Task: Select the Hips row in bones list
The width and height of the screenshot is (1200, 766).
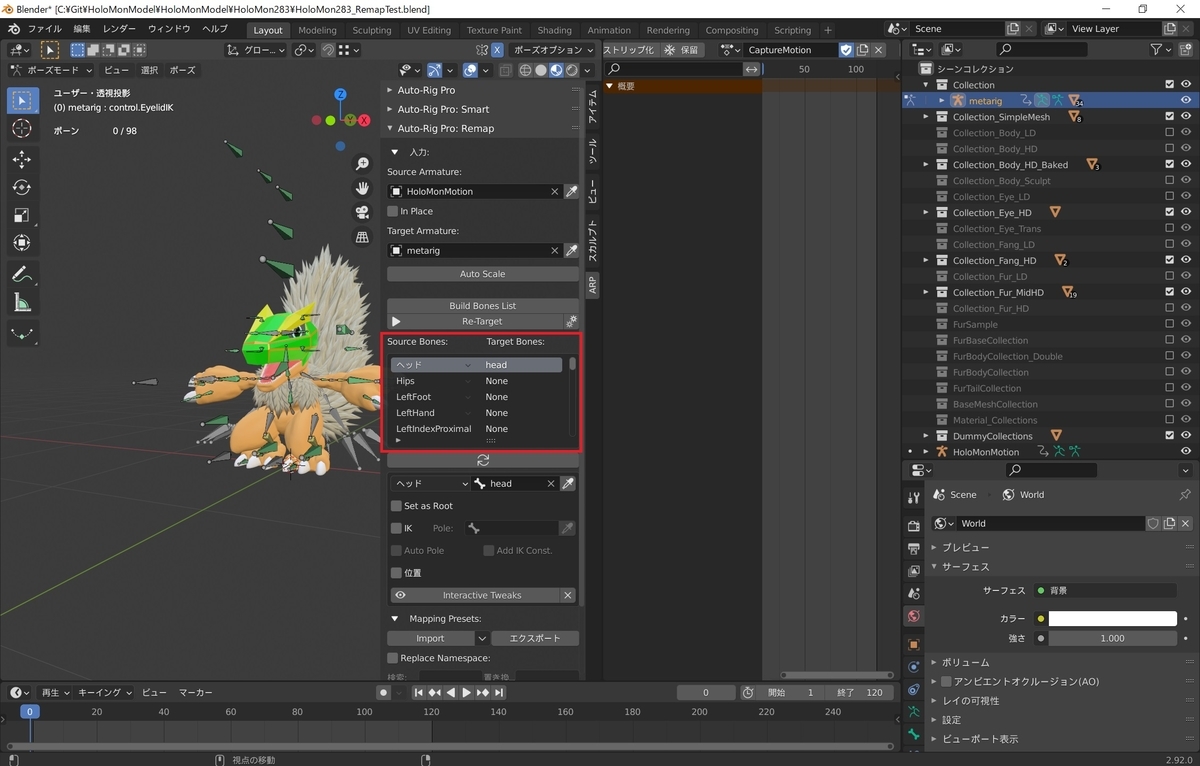Action: click(x=476, y=381)
